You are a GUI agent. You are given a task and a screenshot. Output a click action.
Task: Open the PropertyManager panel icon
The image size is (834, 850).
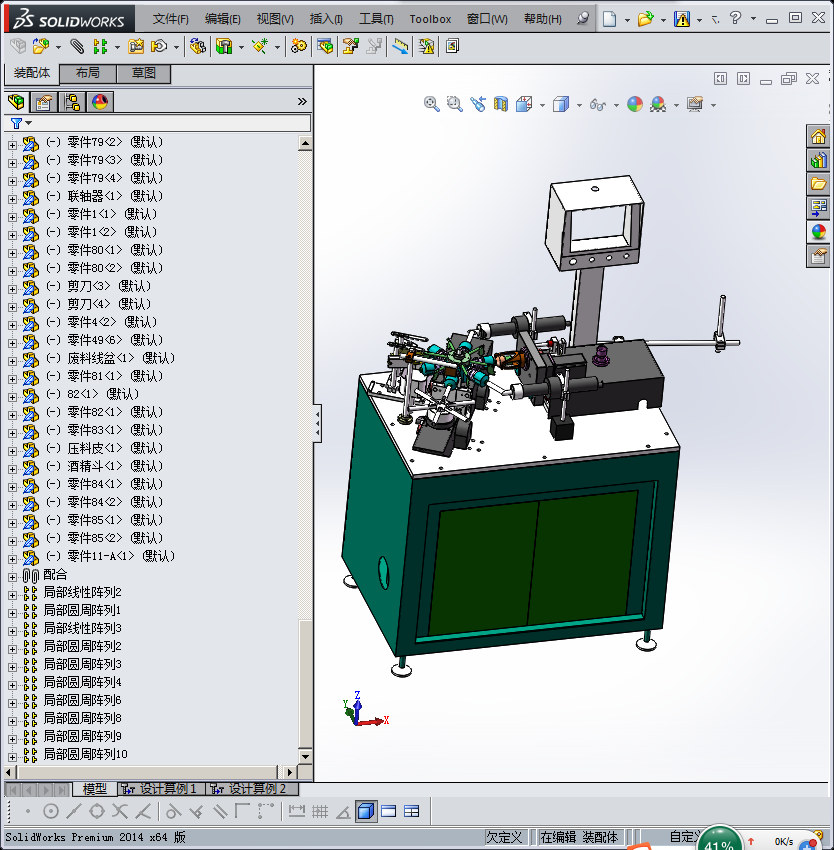[x=44, y=102]
